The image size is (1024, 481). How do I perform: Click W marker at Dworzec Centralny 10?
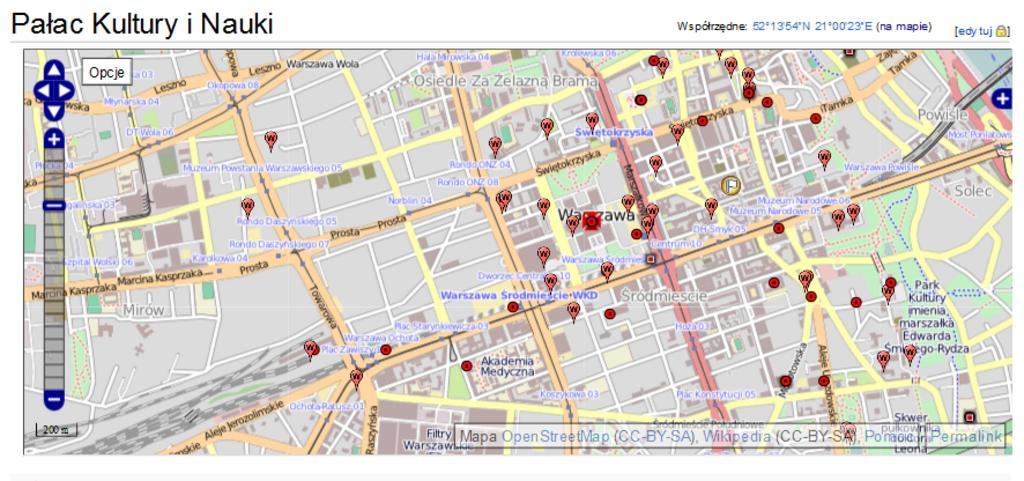[x=551, y=282]
